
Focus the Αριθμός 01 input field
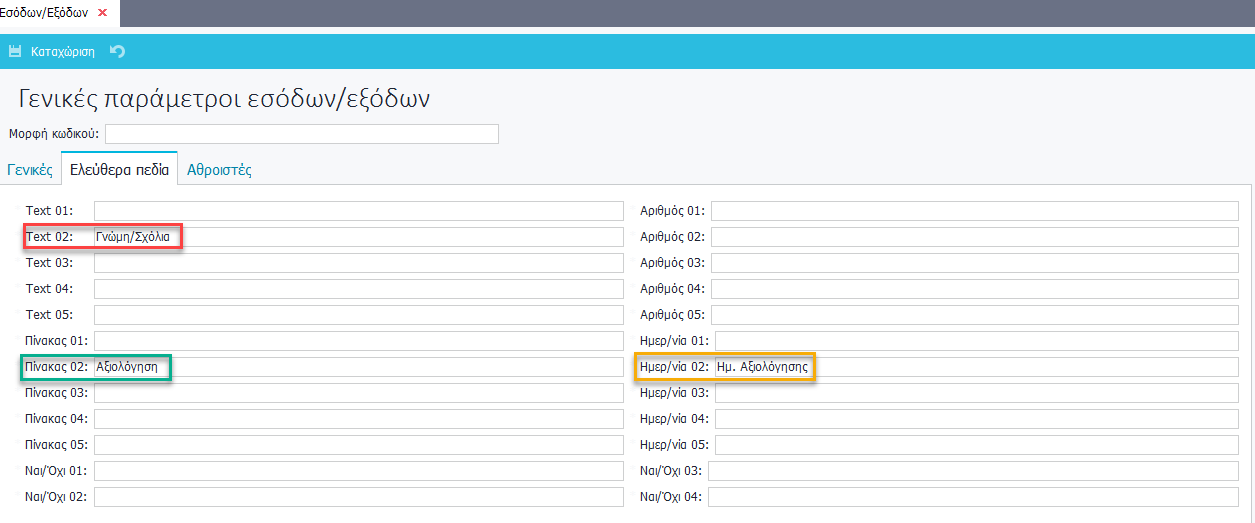coord(974,211)
